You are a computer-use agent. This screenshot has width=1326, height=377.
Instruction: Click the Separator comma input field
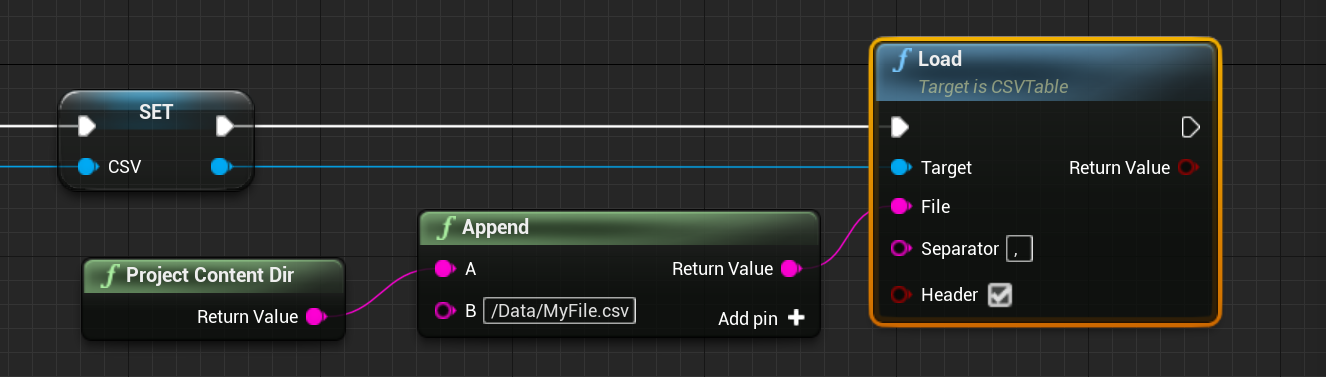[x=1019, y=248]
